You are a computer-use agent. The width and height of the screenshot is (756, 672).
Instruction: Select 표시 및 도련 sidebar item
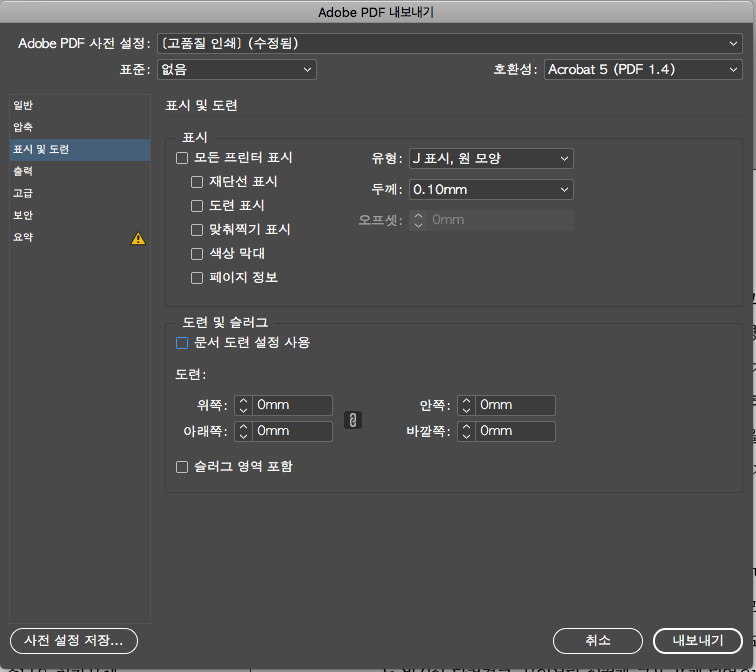tap(80, 149)
